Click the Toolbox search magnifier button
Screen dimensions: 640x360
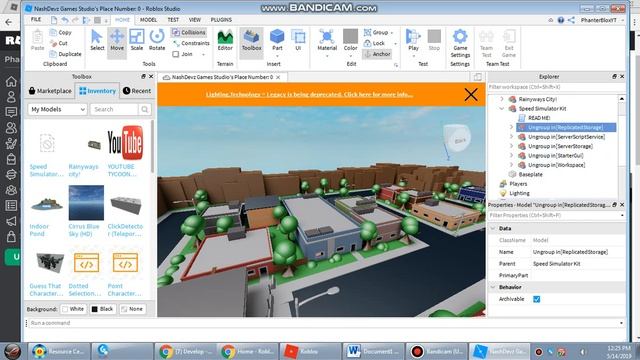[x=144, y=109]
